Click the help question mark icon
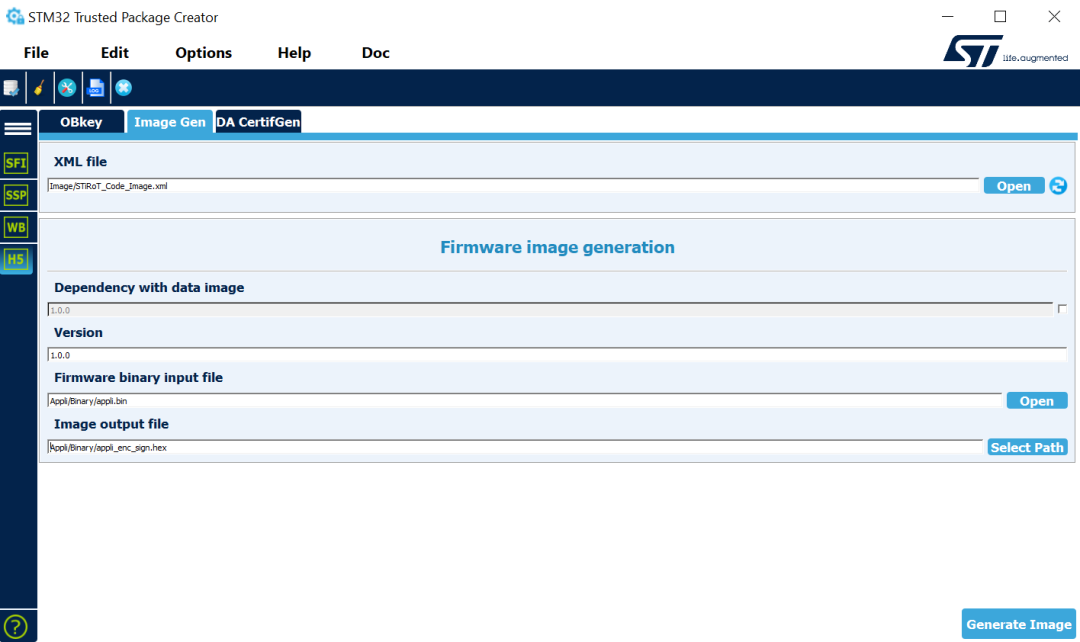Screen dimensions: 1080x642 click(17, 627)
